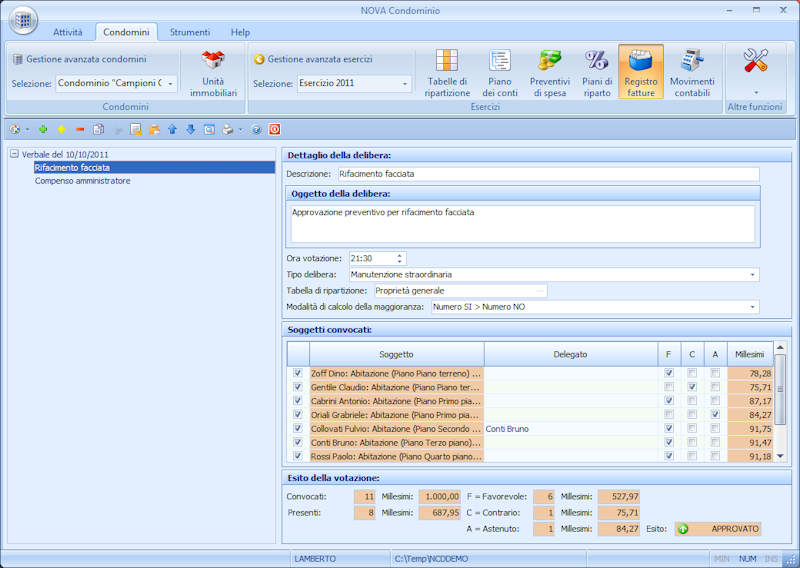Screen dimensions: 800x568
Task: Click the scissors cut toolbar icon
Action: 117,130
